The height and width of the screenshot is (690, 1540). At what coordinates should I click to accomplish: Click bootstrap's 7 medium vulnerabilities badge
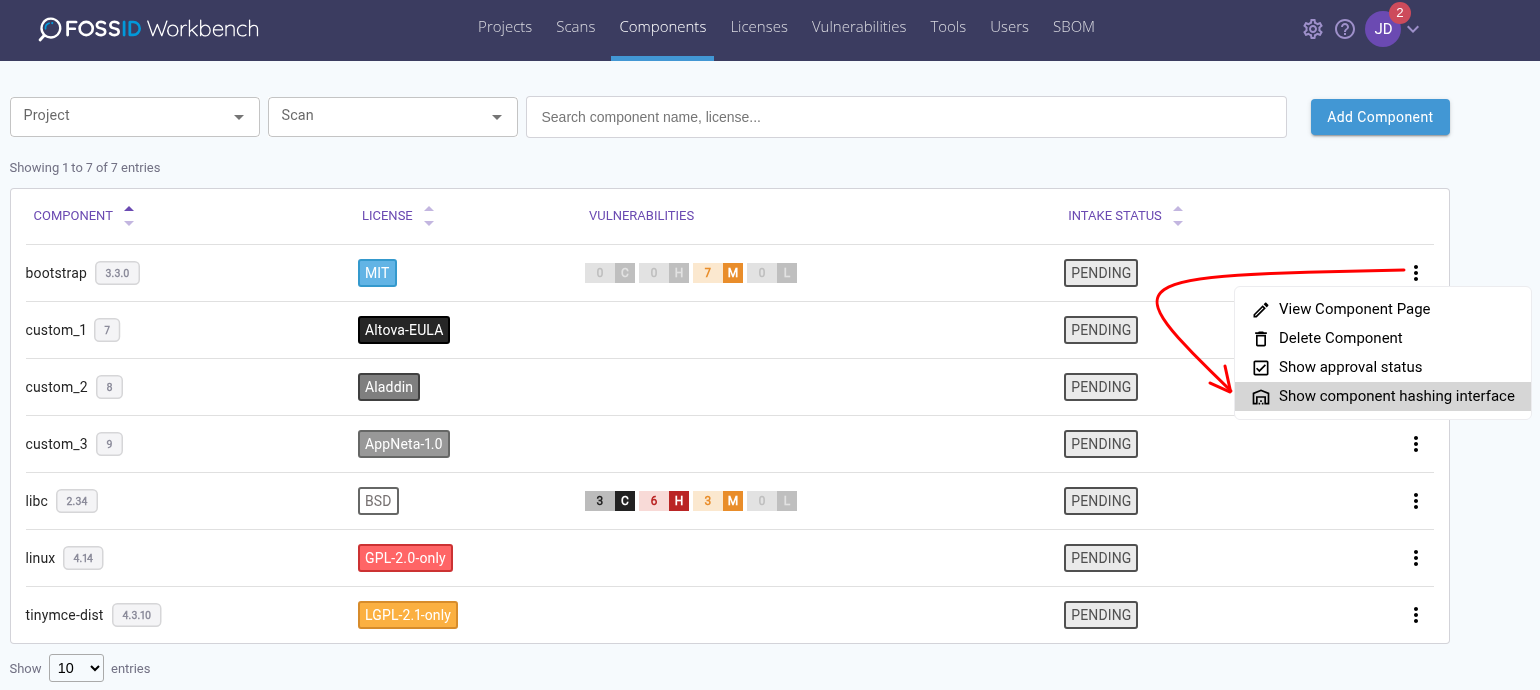click(x=718, y=273)
